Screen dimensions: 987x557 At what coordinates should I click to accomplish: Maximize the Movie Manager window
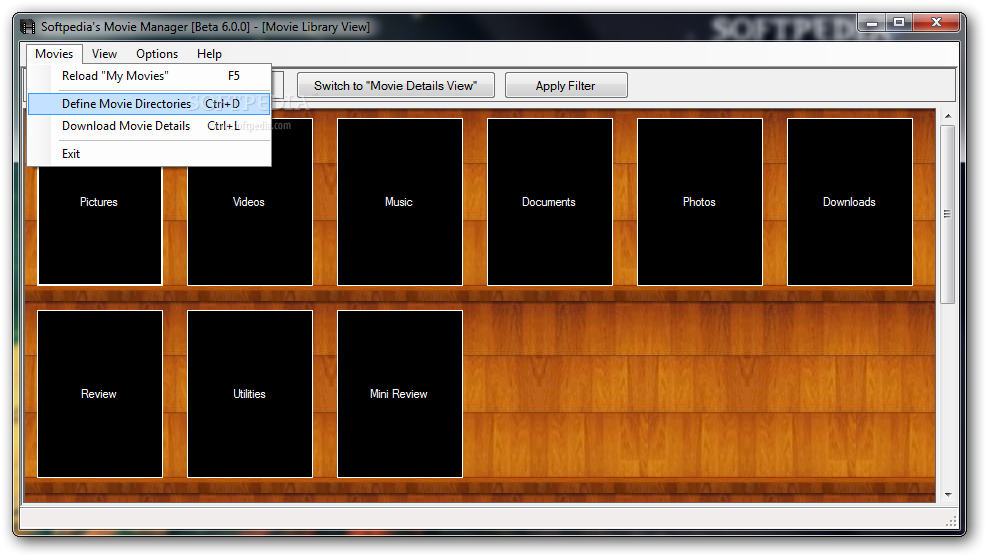coord(899,23)
